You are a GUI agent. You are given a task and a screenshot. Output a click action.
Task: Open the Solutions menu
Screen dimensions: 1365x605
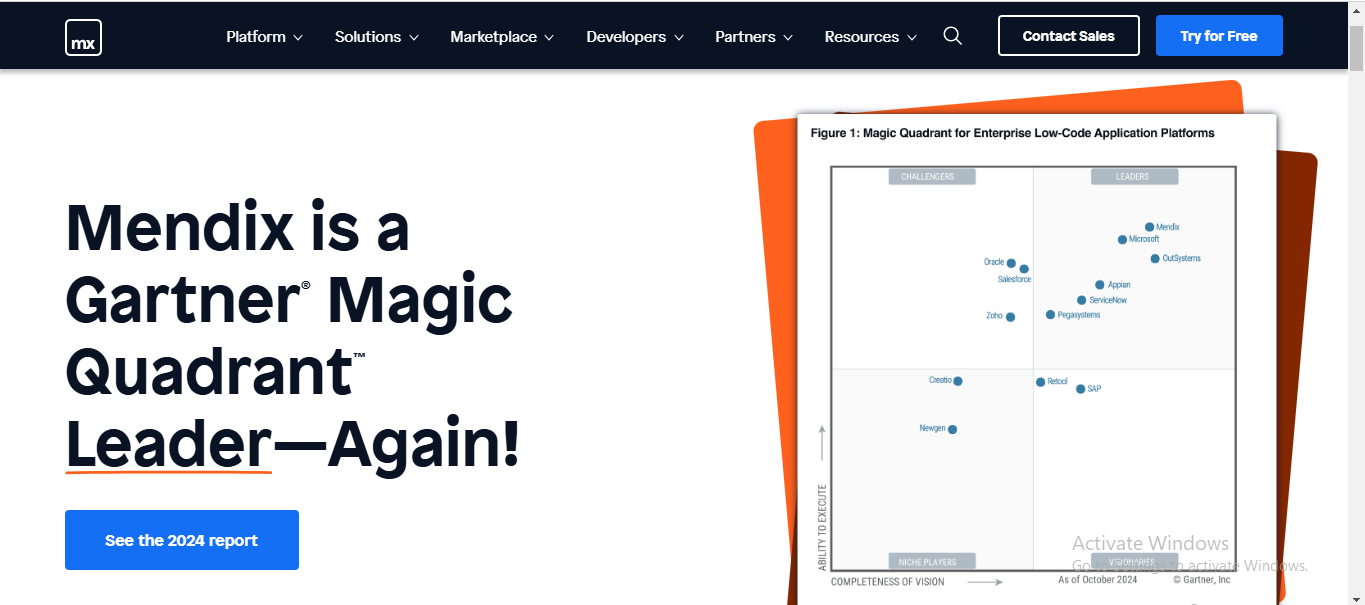[x=377, y=37]
